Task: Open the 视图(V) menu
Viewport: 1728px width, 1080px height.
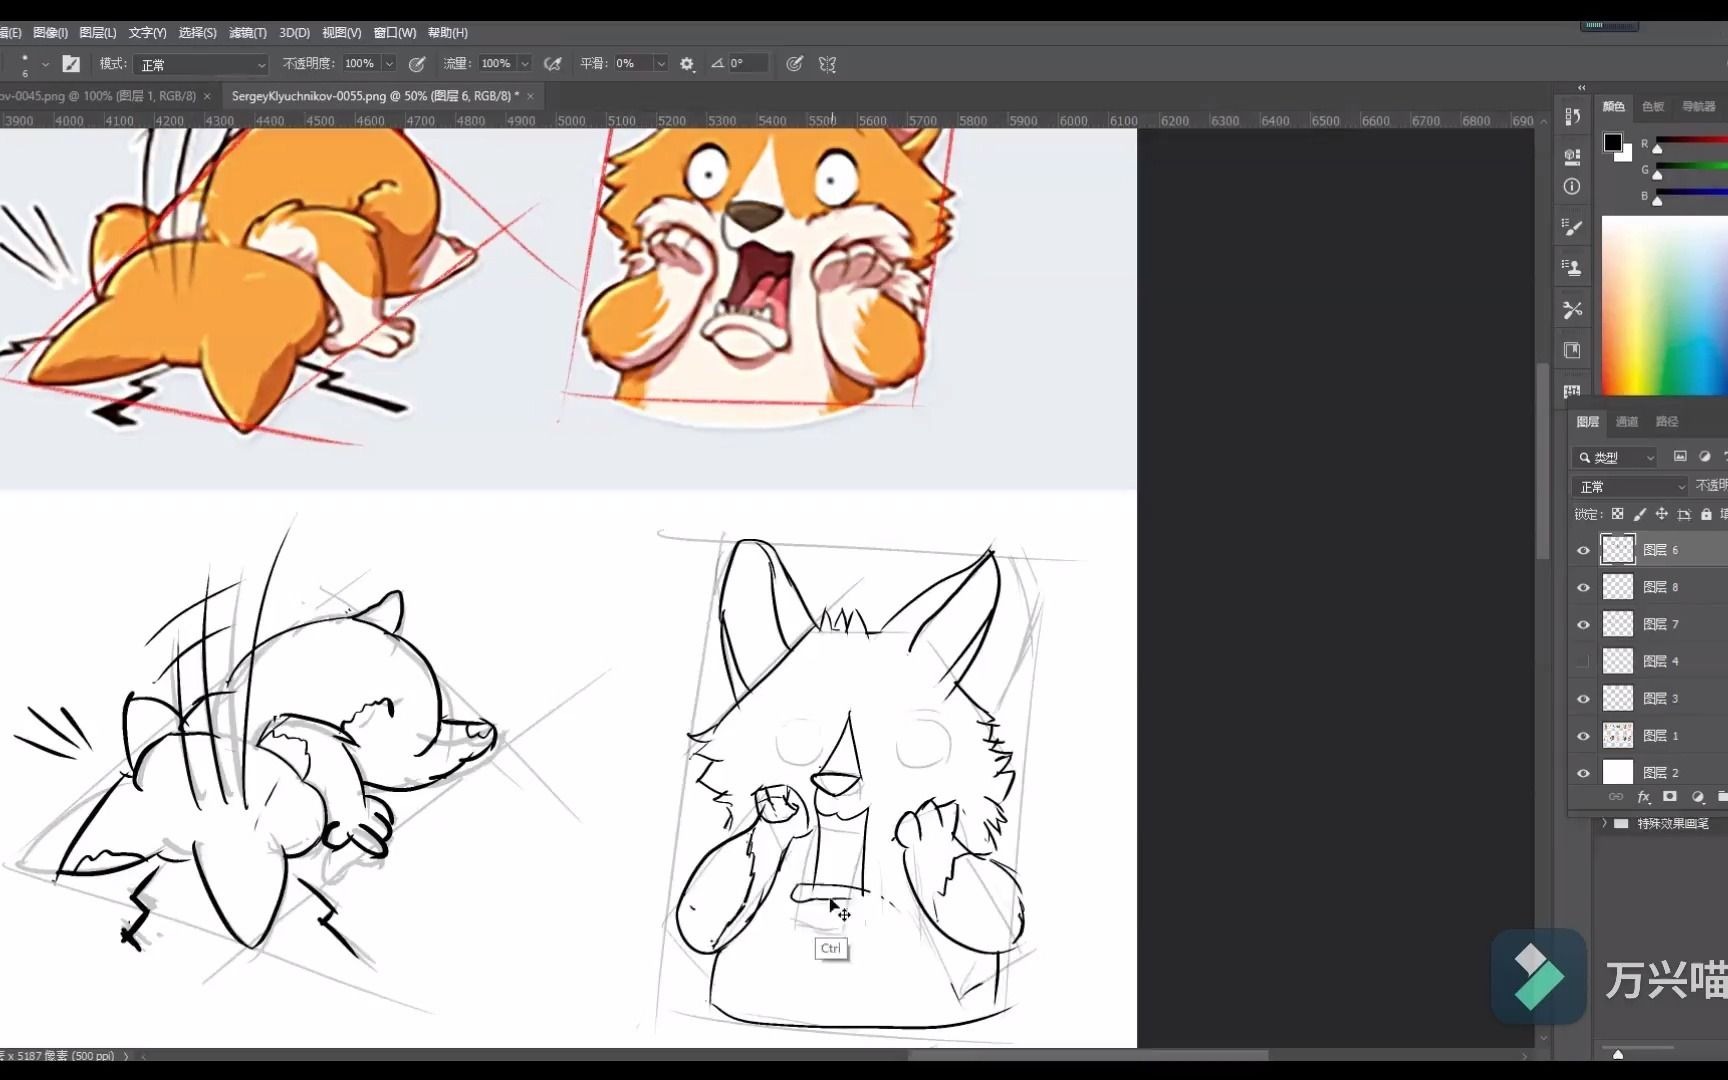Action: 341,33
